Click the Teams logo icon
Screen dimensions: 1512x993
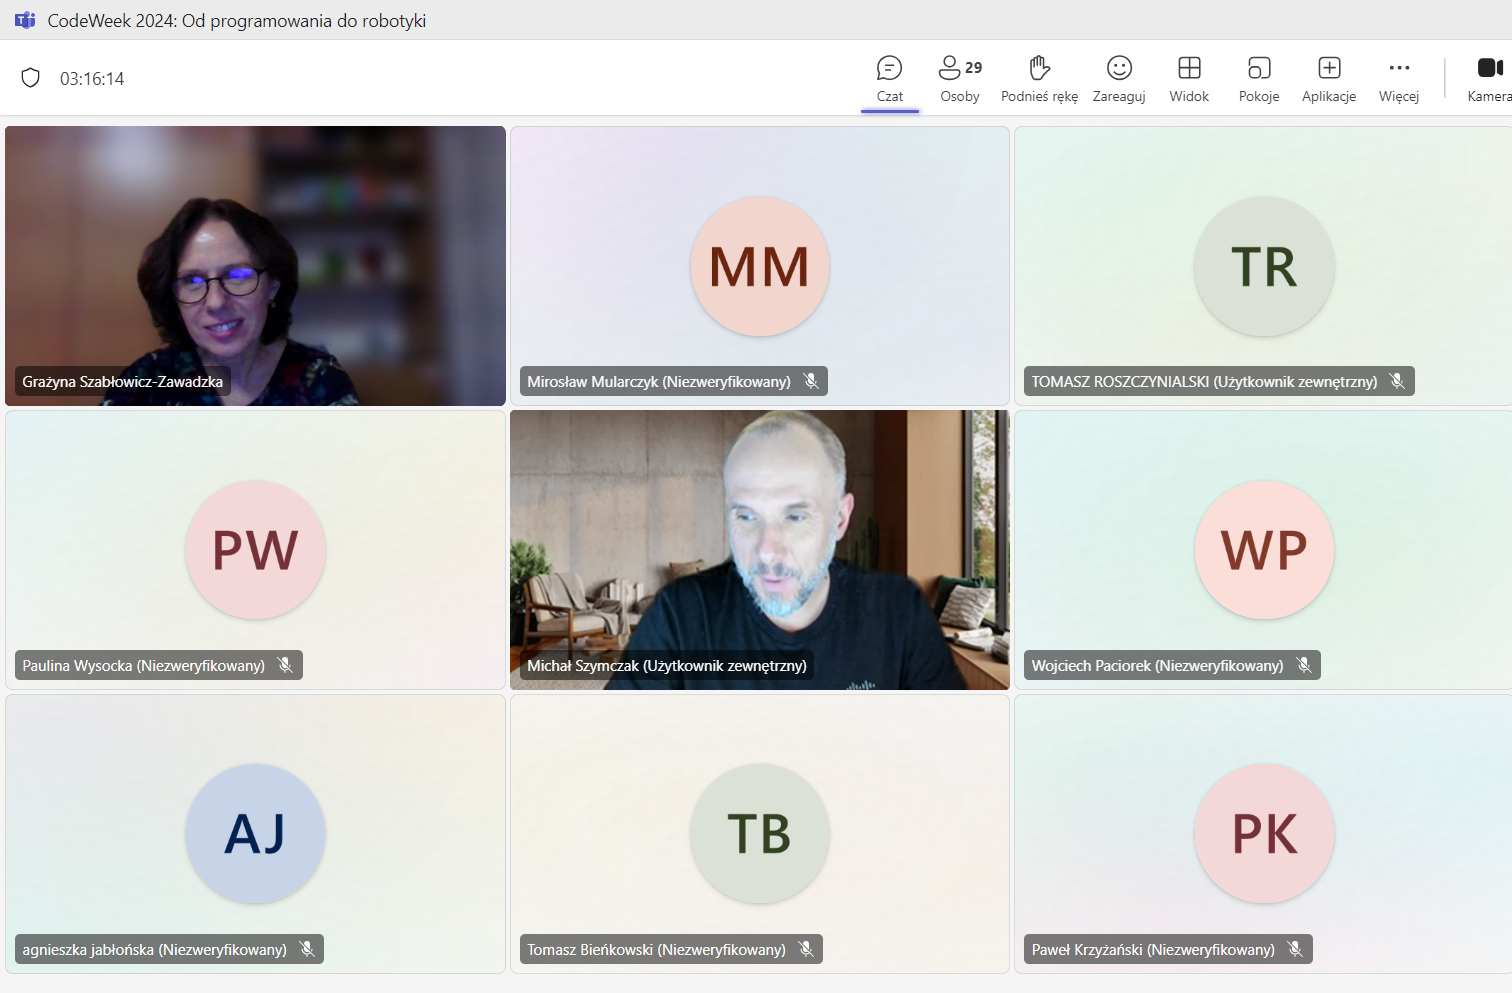tap(25, 20)
